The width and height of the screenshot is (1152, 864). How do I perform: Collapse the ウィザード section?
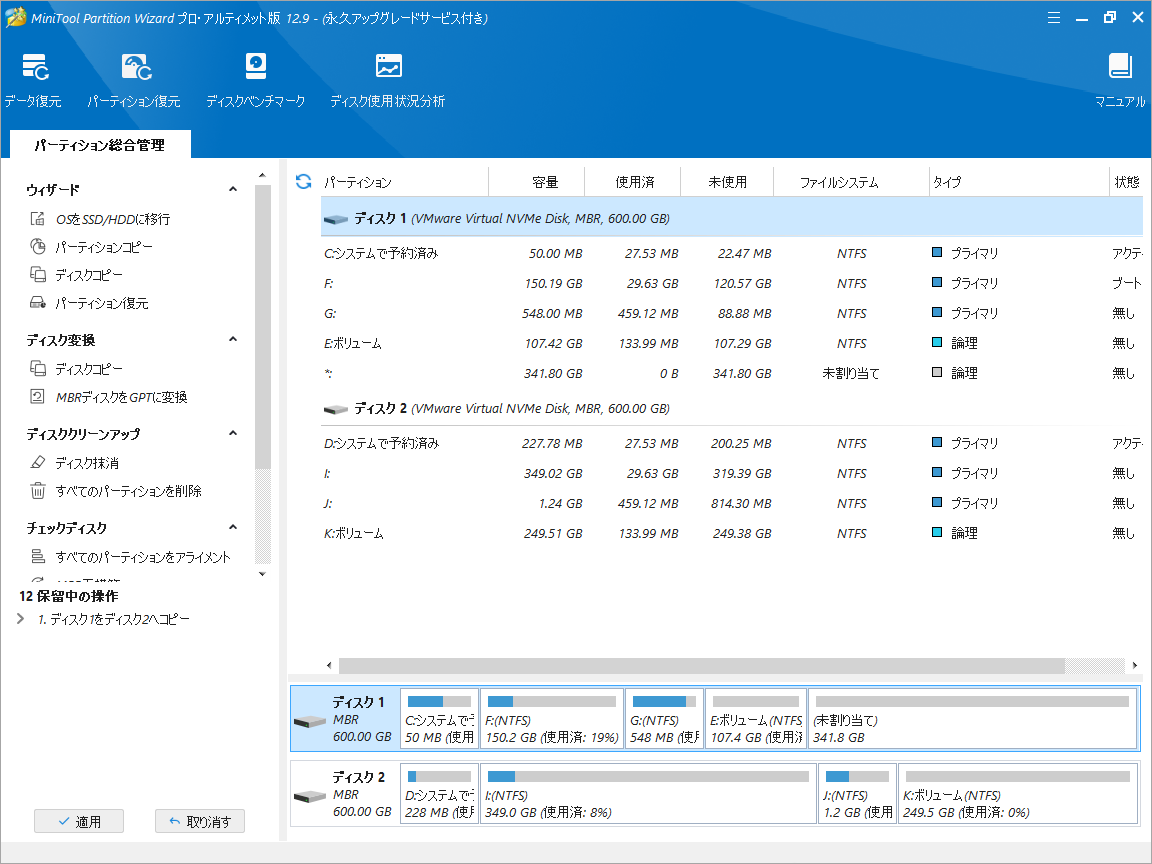[233, 190]
